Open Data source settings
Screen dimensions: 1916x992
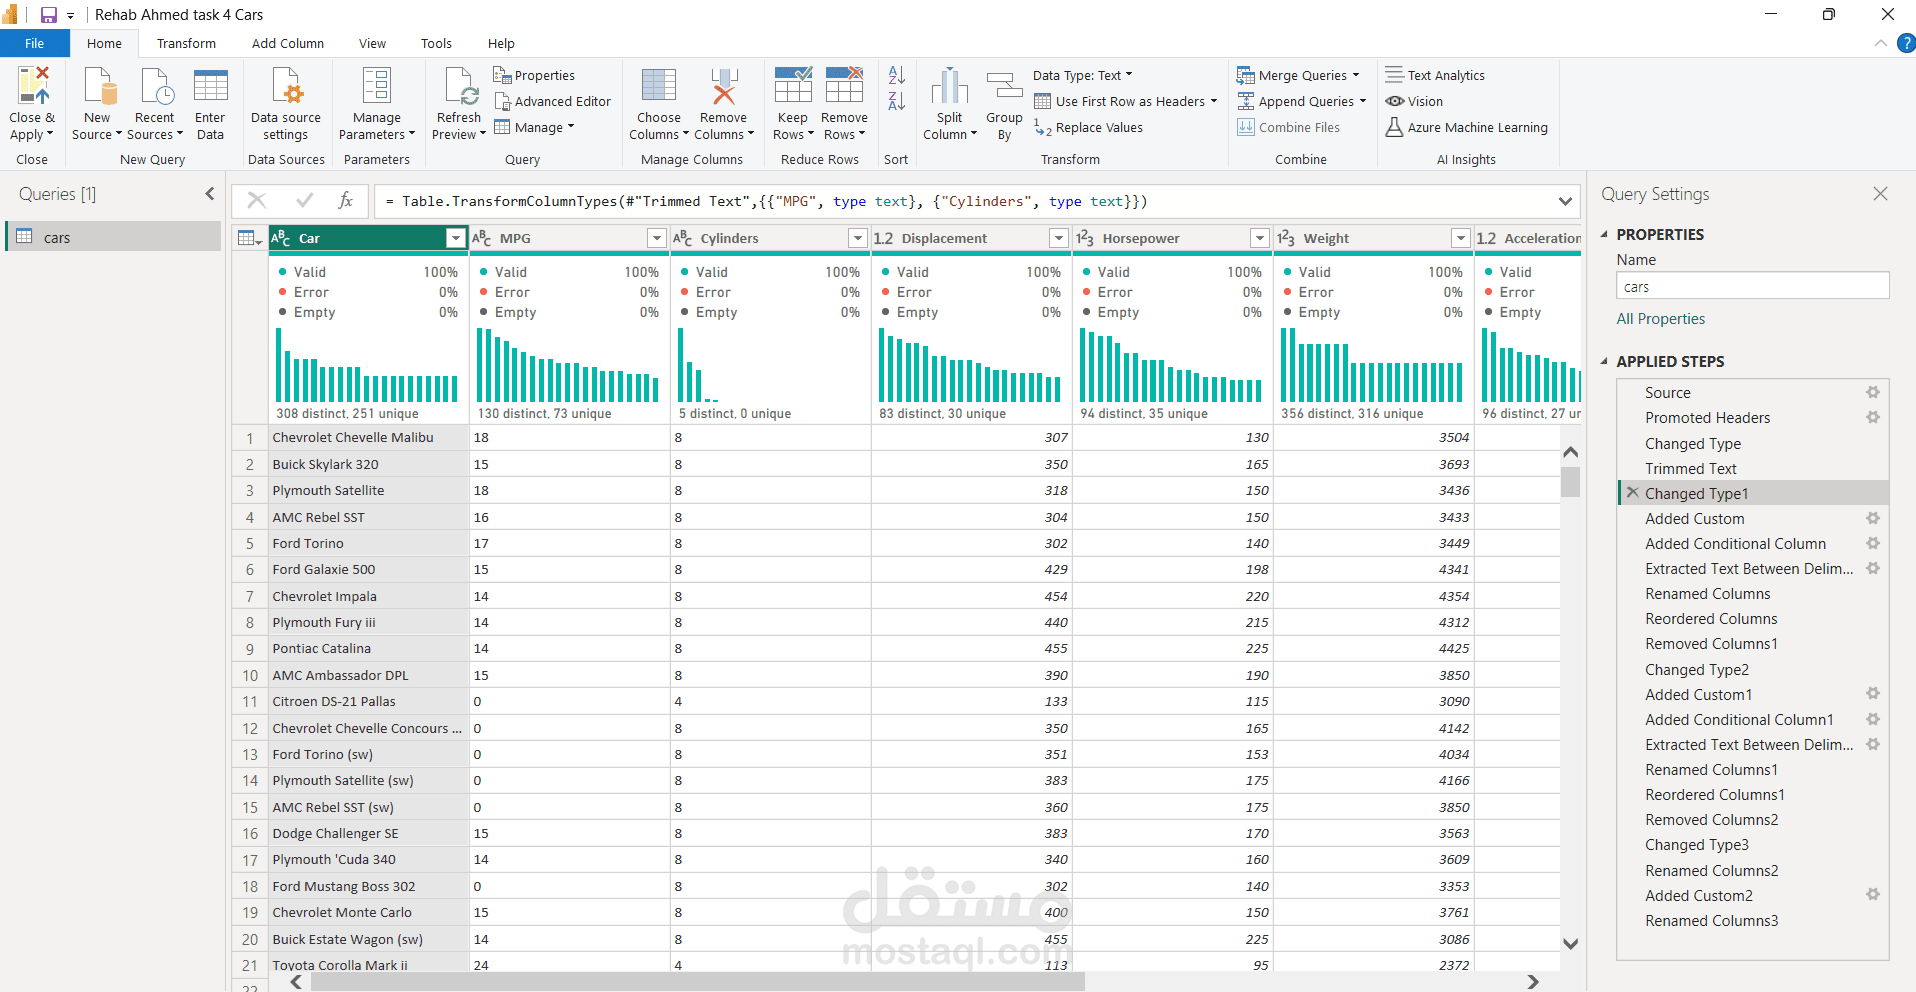coord(286,105)
